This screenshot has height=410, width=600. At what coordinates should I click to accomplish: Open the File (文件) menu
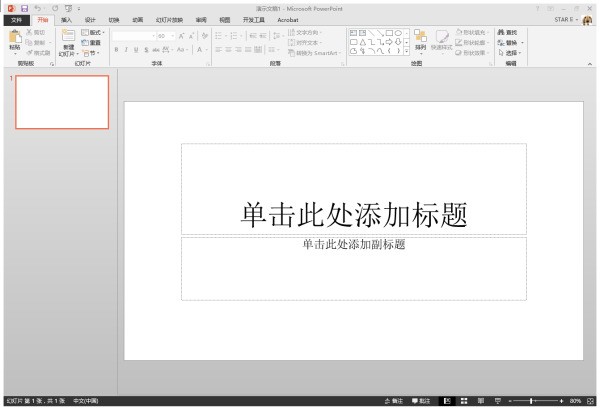[16, 19]
